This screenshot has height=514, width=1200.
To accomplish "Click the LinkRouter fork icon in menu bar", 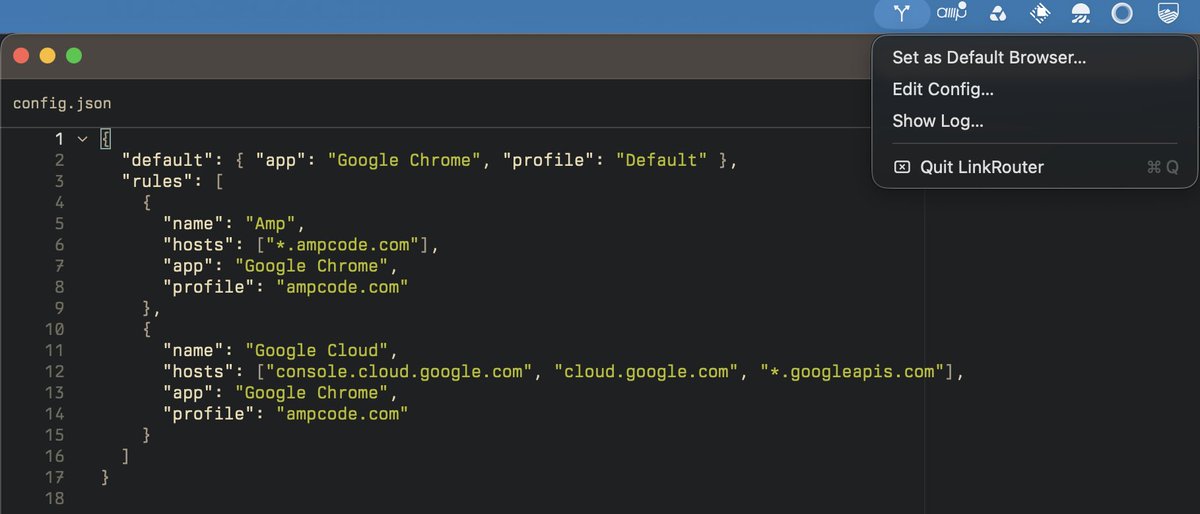I will coord(903,13).
